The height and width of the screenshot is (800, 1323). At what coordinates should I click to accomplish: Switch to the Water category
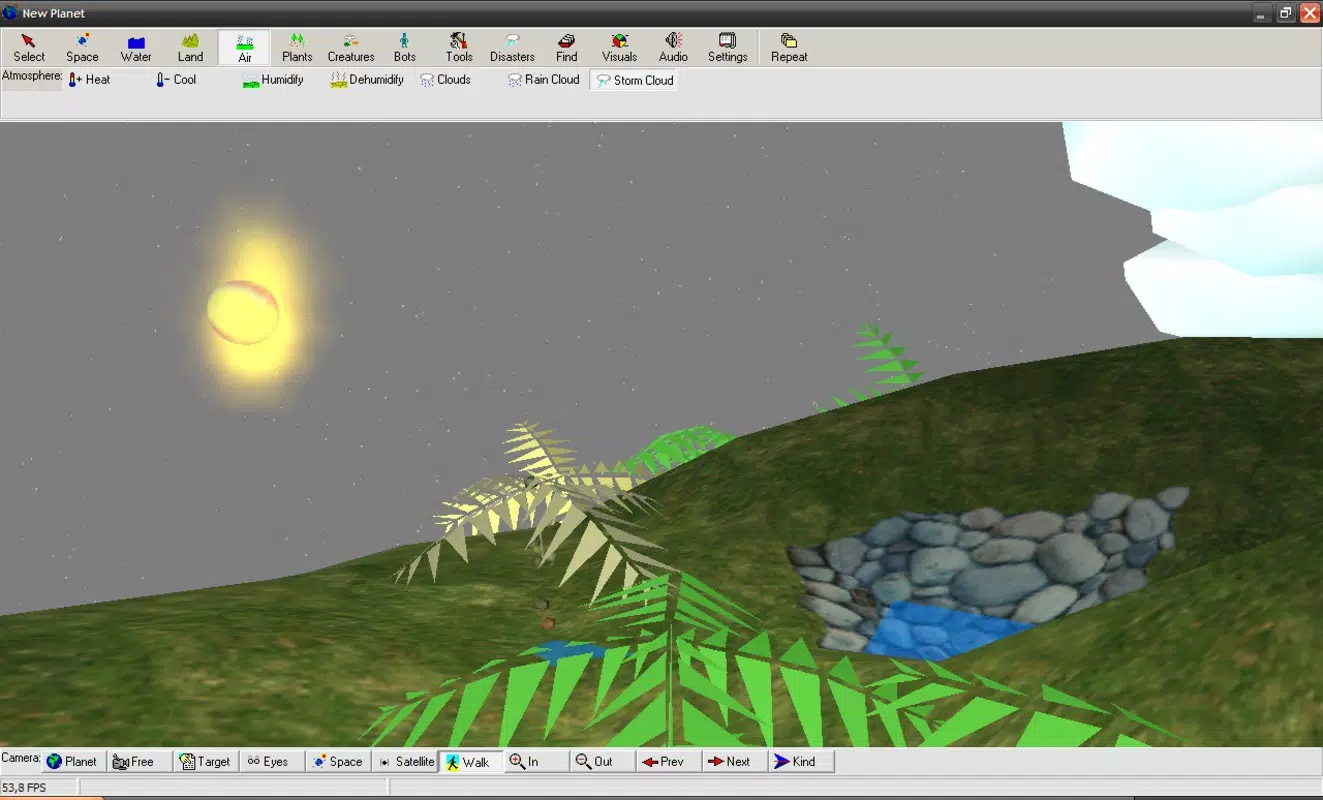136,48
